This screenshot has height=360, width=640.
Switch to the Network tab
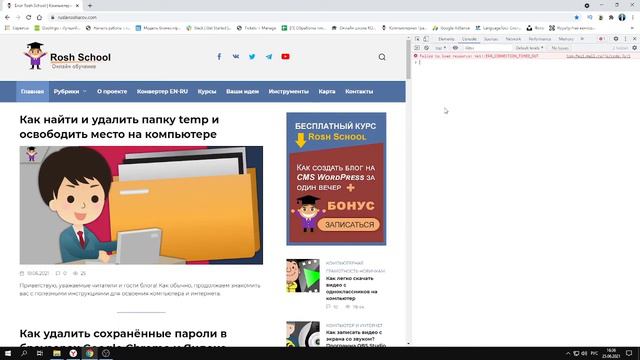tap(513, 39)
